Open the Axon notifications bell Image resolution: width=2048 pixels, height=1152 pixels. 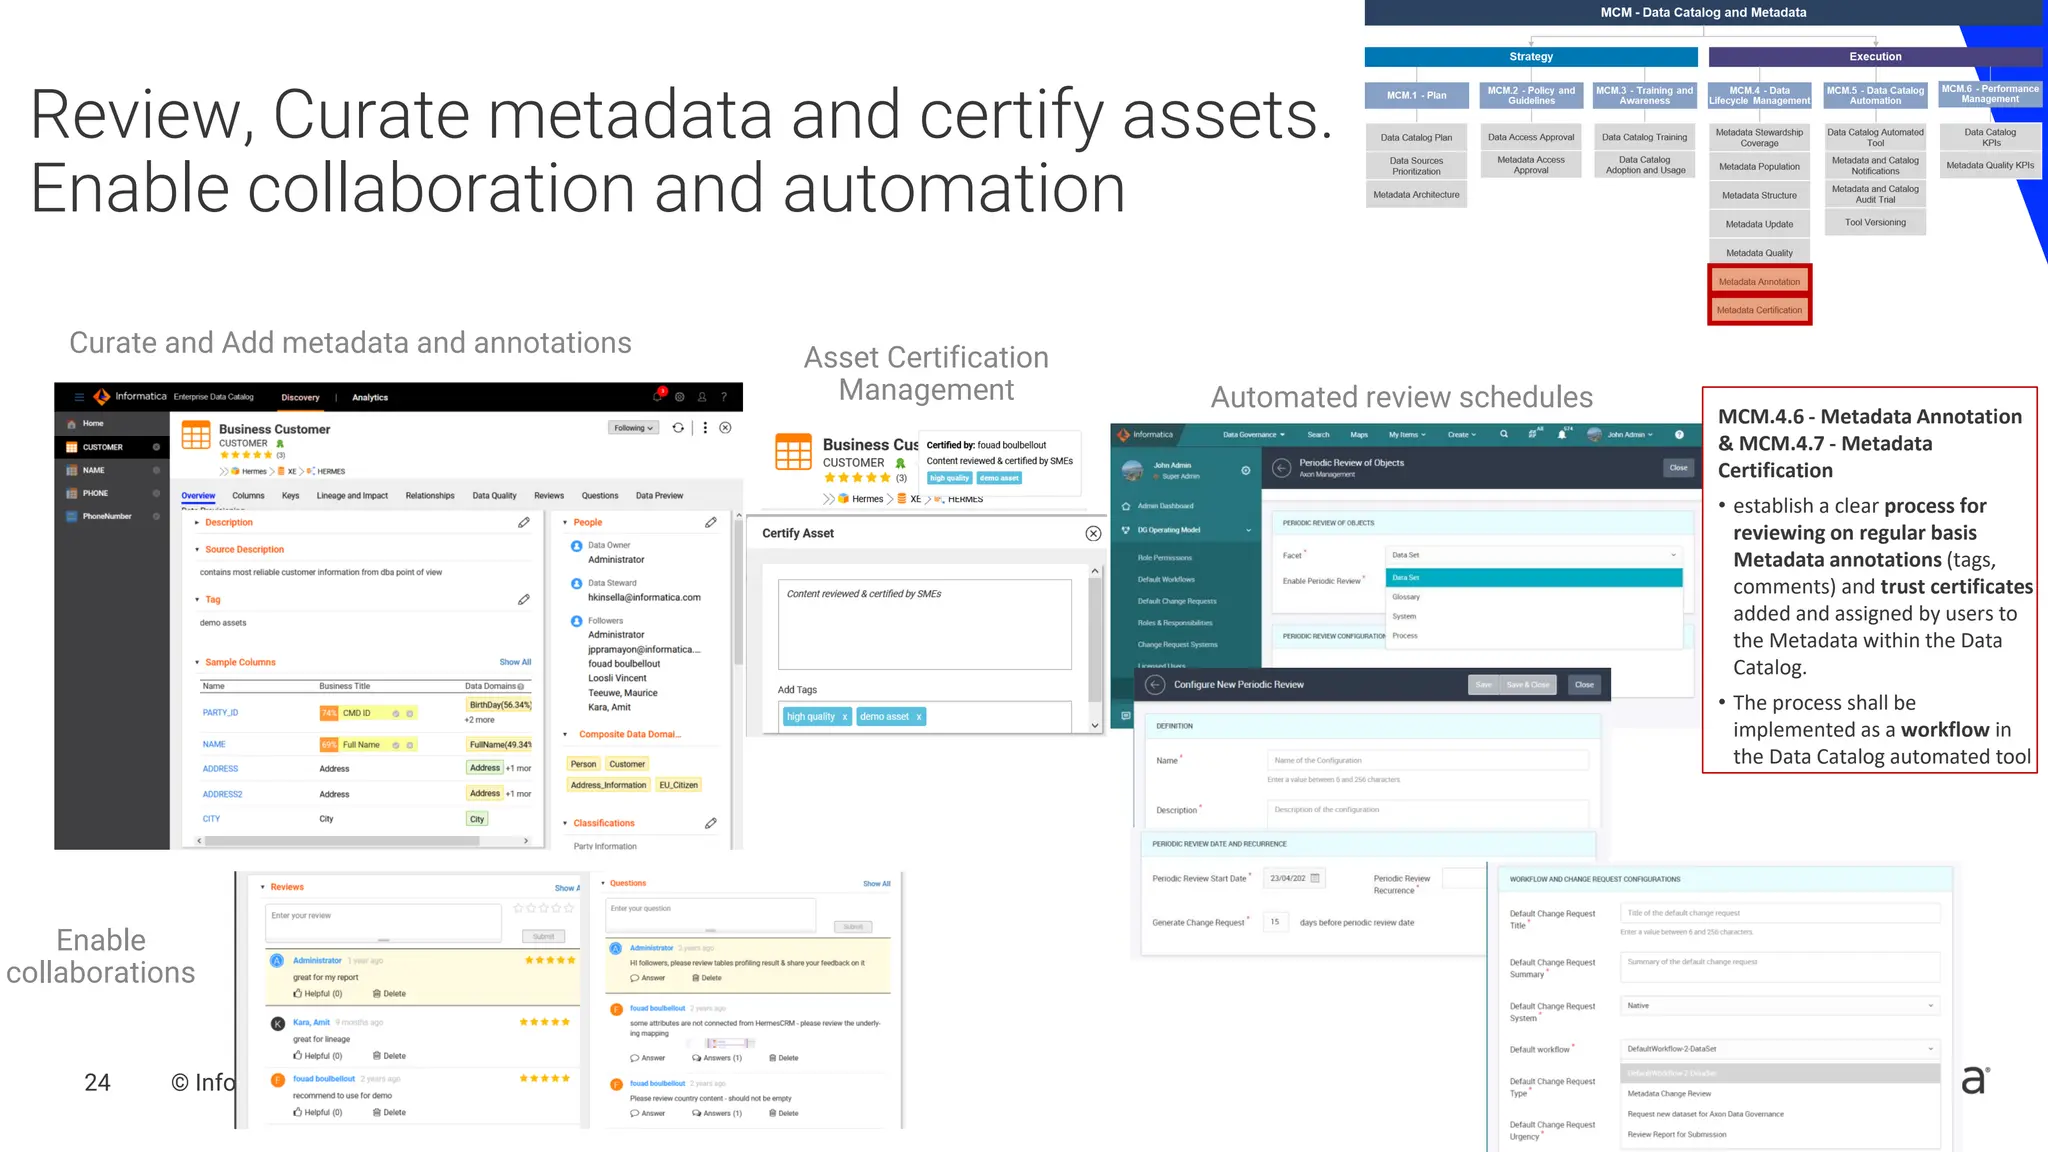coord(1562,435)
